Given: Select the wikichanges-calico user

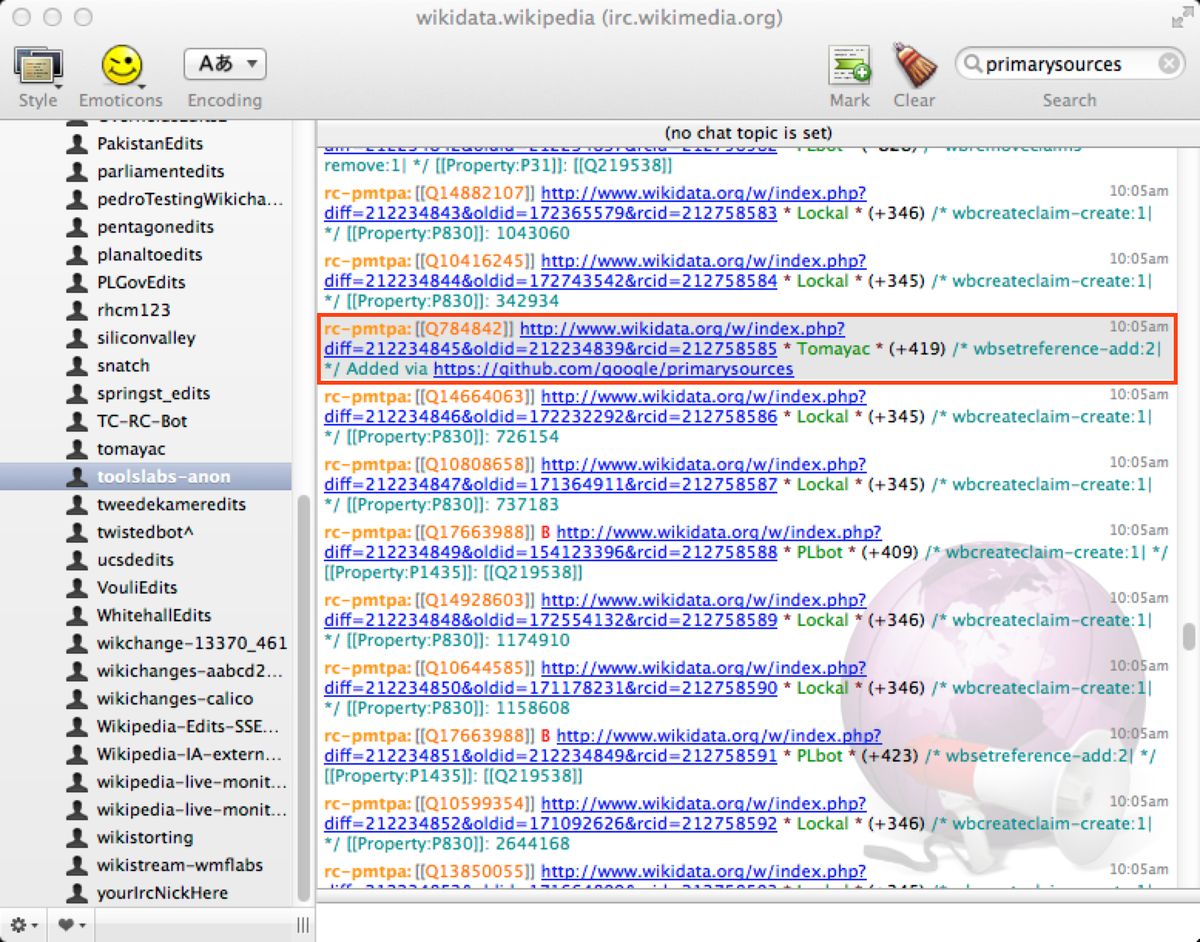Looking at the screenshot, I should 175,699.
